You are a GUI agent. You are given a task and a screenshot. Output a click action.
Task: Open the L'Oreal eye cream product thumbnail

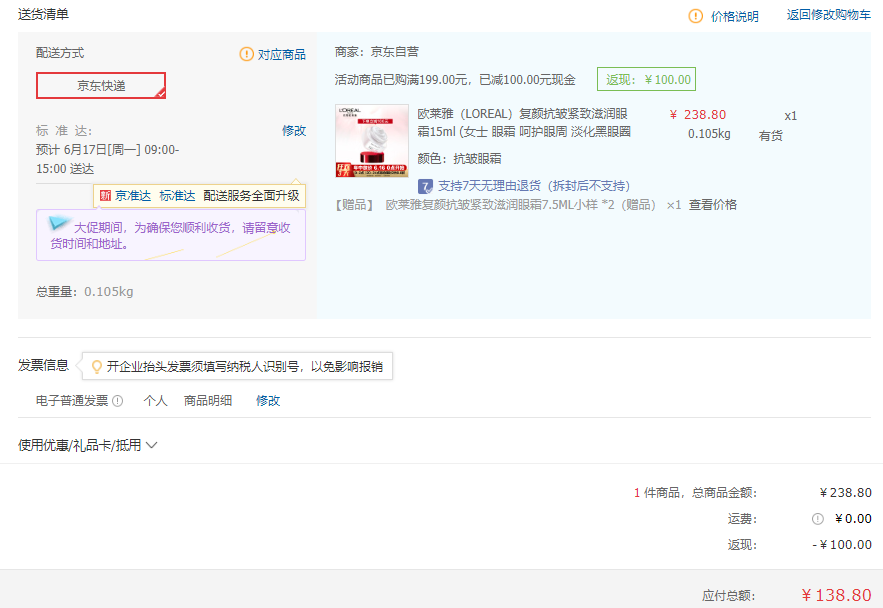[x=372, y=141]
